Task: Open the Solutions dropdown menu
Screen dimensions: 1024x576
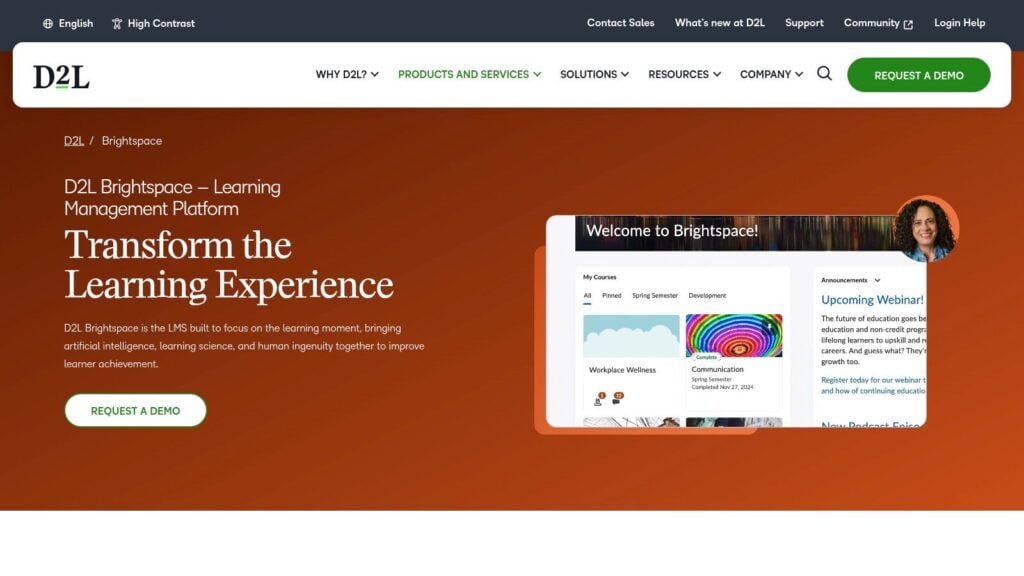Action: pos(594,74)
